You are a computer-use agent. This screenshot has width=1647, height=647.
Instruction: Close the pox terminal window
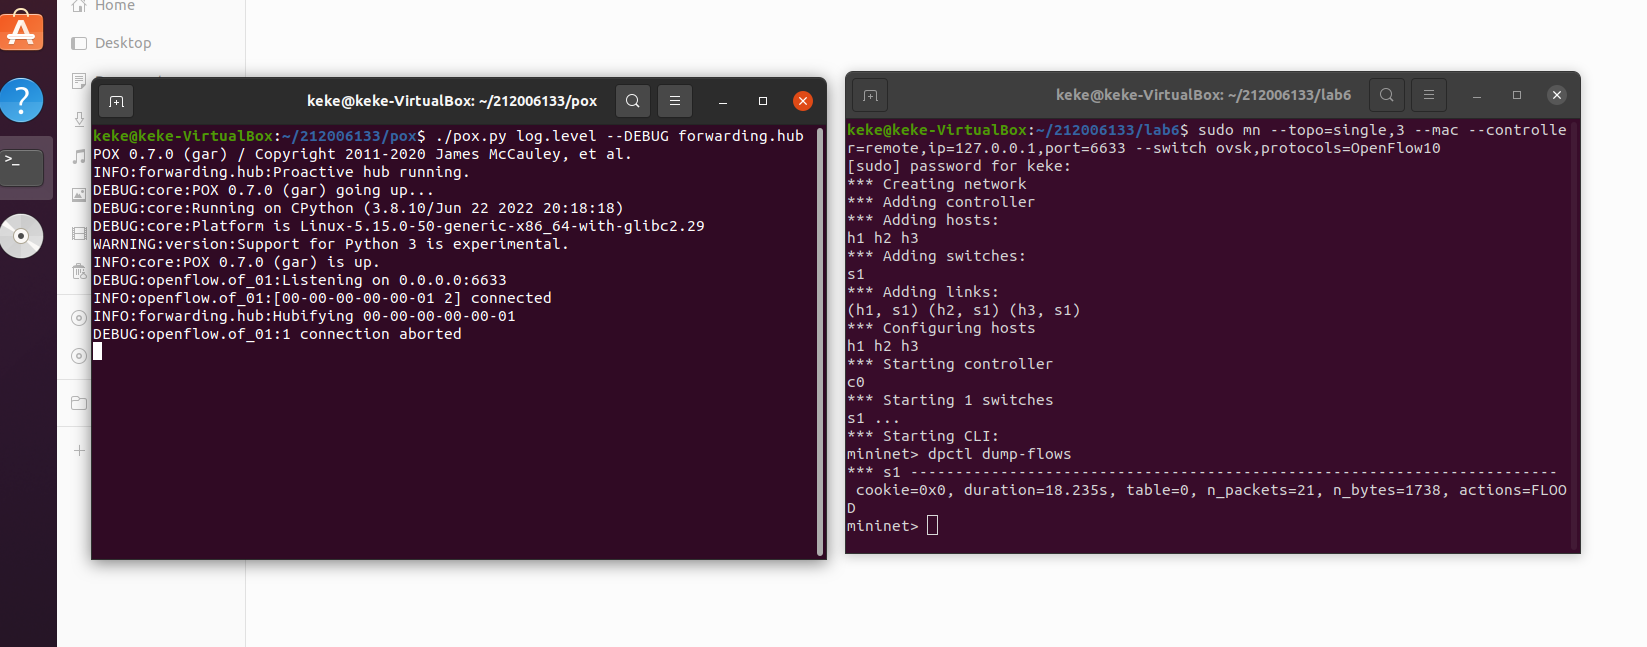click(x=803, y=101)
